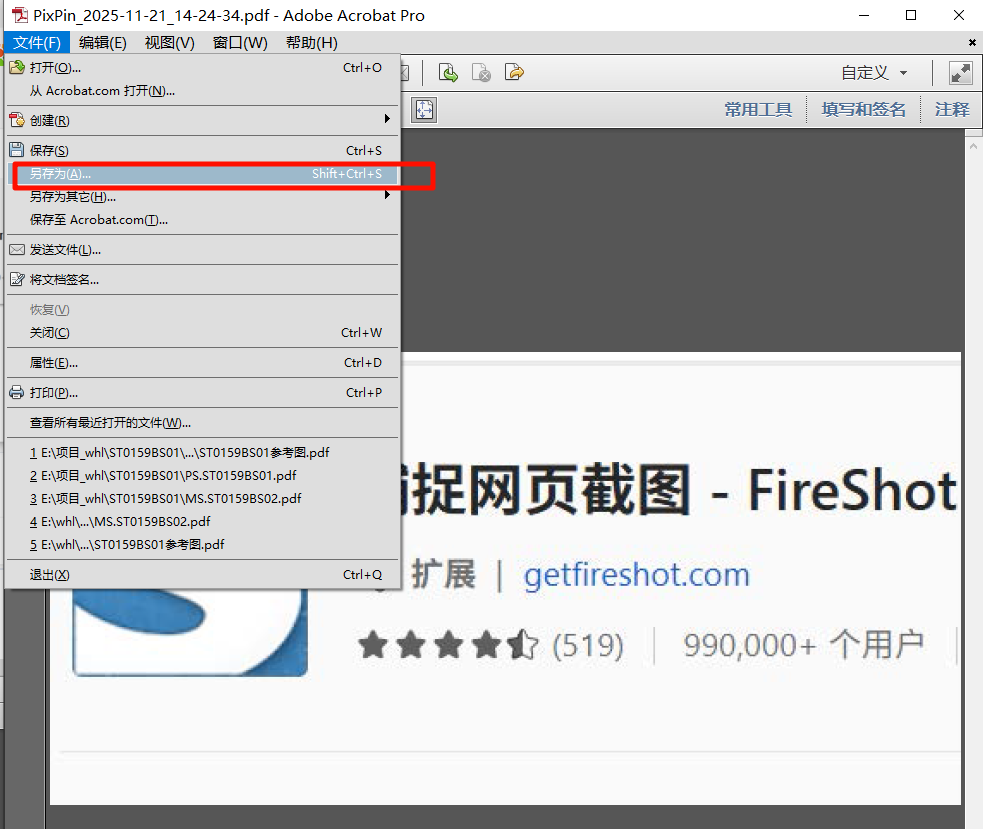Open the 自定义 dropdown
The image size is (983, 829).
click(874, 73)
